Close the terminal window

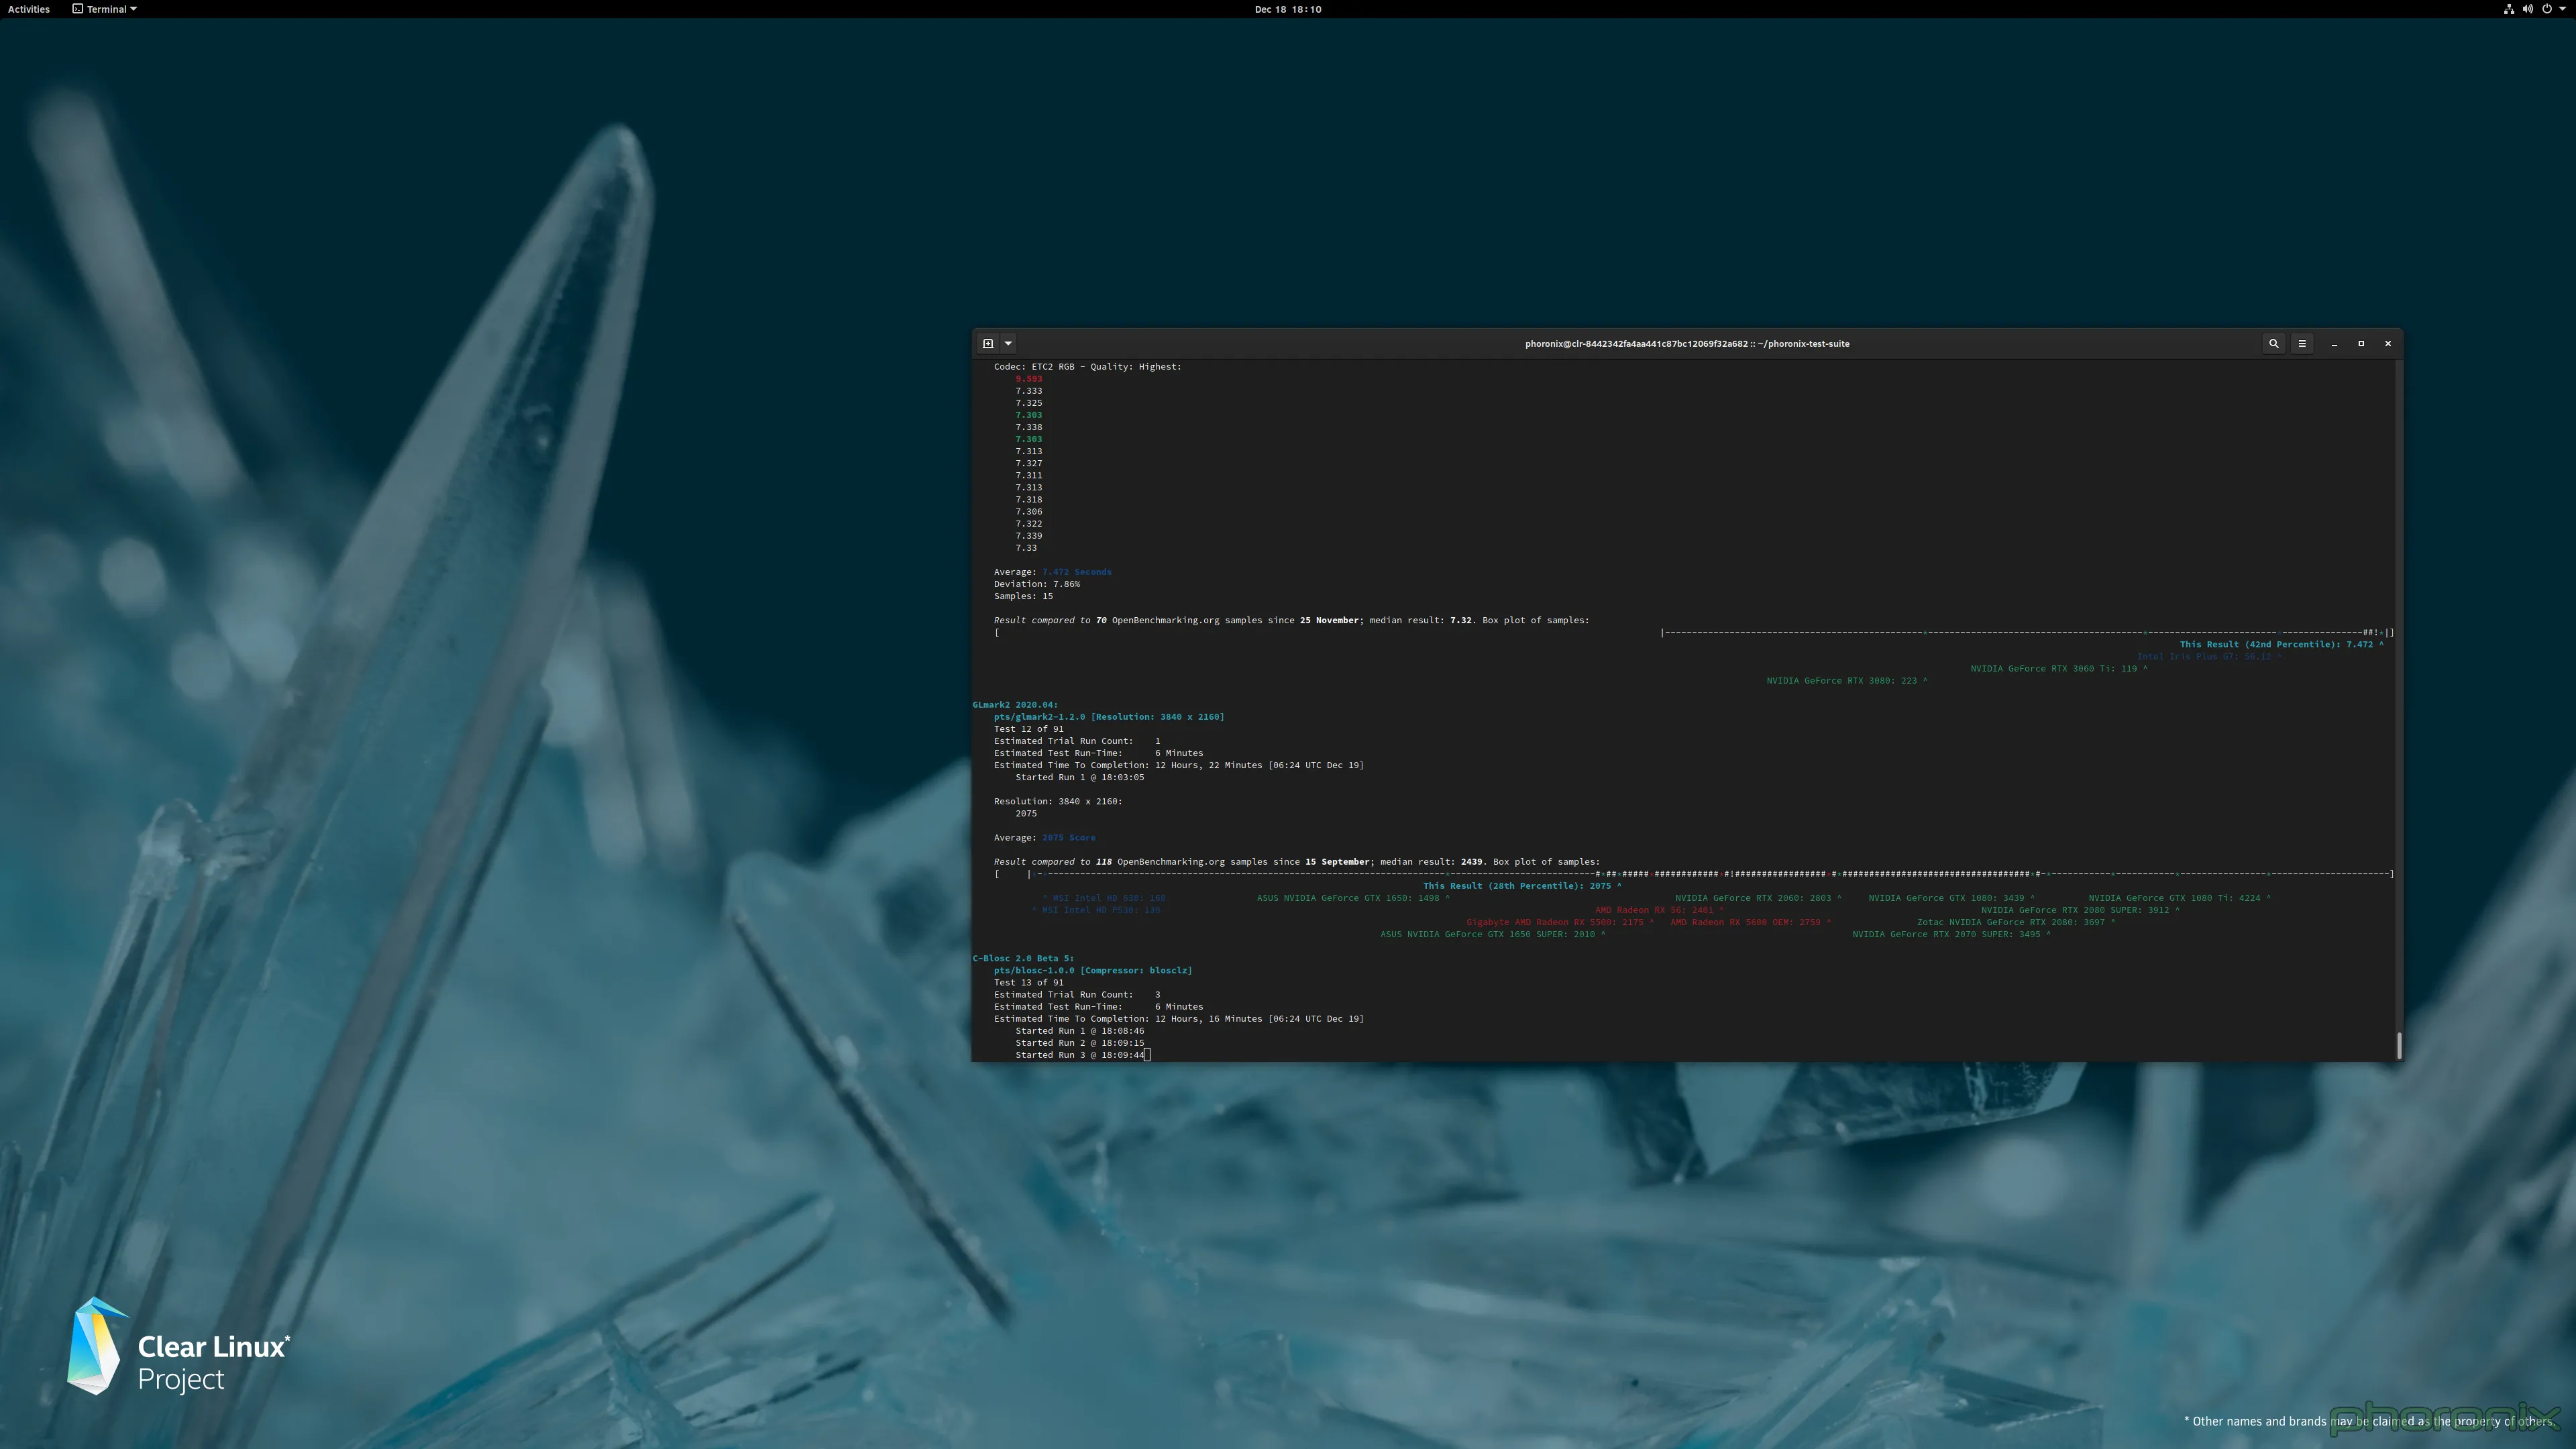point(2387,343)
